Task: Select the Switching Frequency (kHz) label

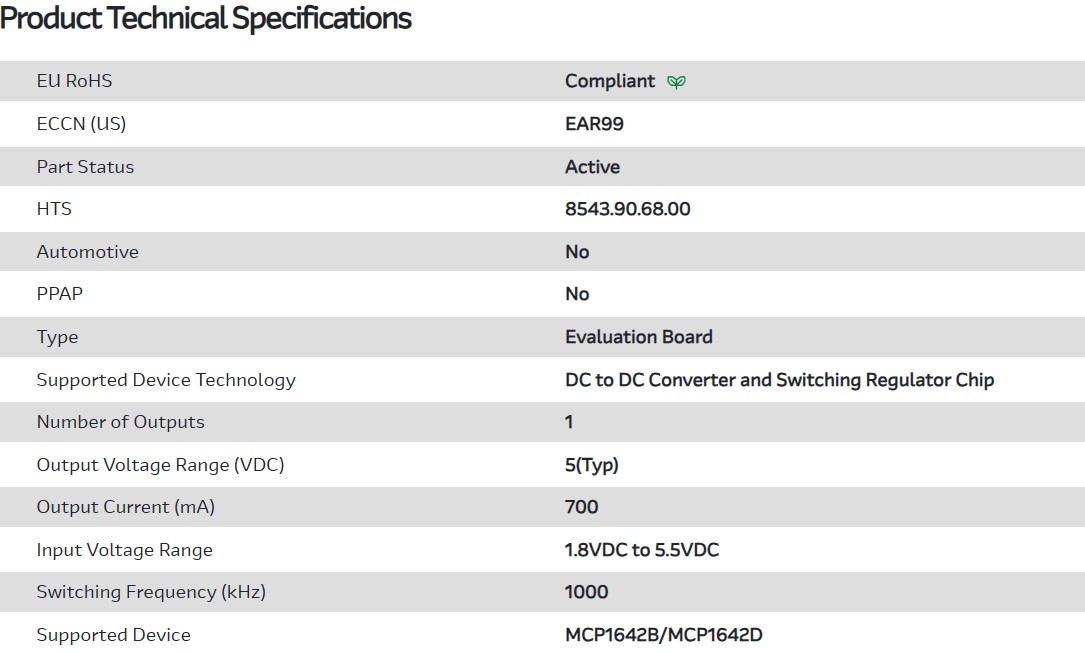Action: tap(151, 592)
